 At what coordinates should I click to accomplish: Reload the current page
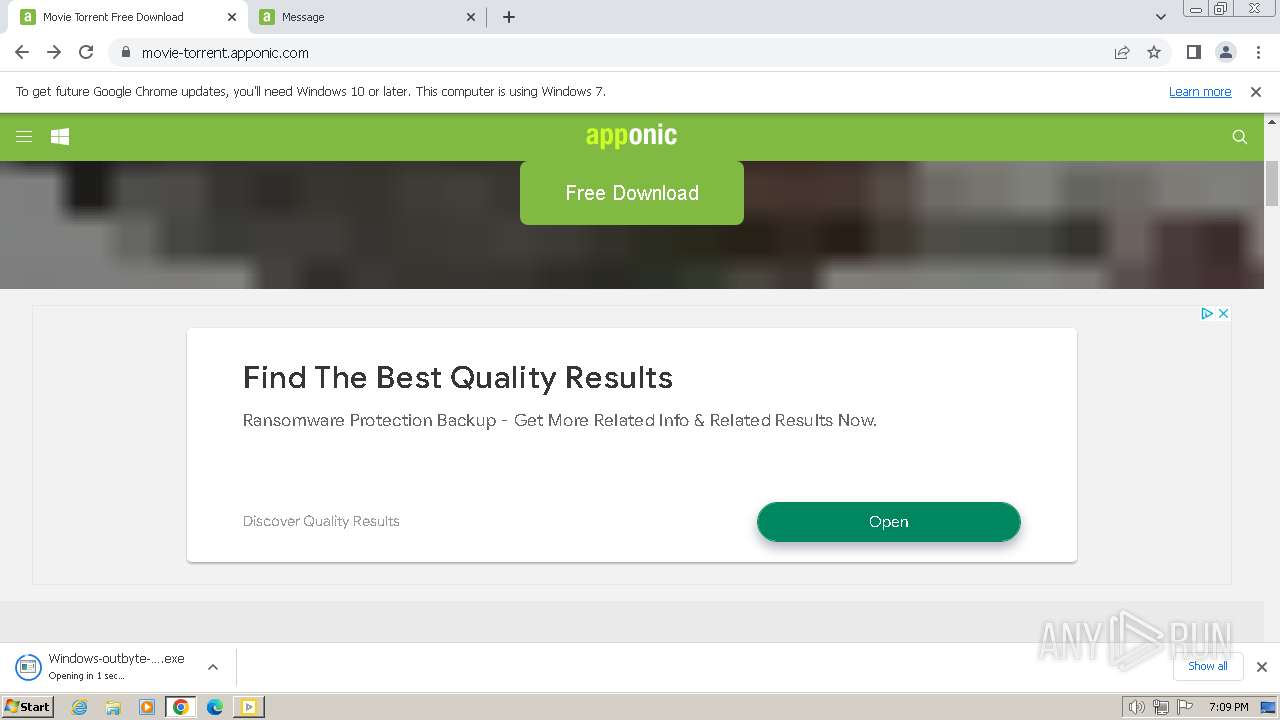[x=86, y=52]
